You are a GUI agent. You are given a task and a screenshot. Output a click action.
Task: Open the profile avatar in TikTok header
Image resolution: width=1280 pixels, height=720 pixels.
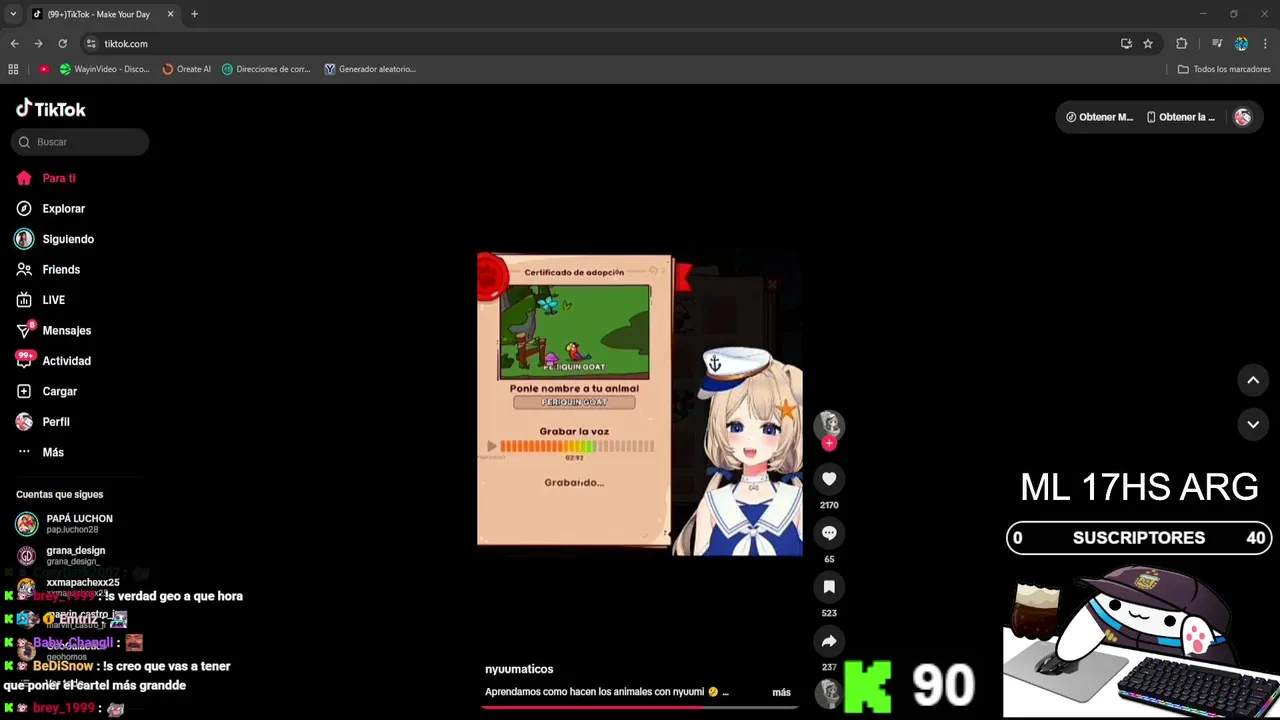[1243, 117]
